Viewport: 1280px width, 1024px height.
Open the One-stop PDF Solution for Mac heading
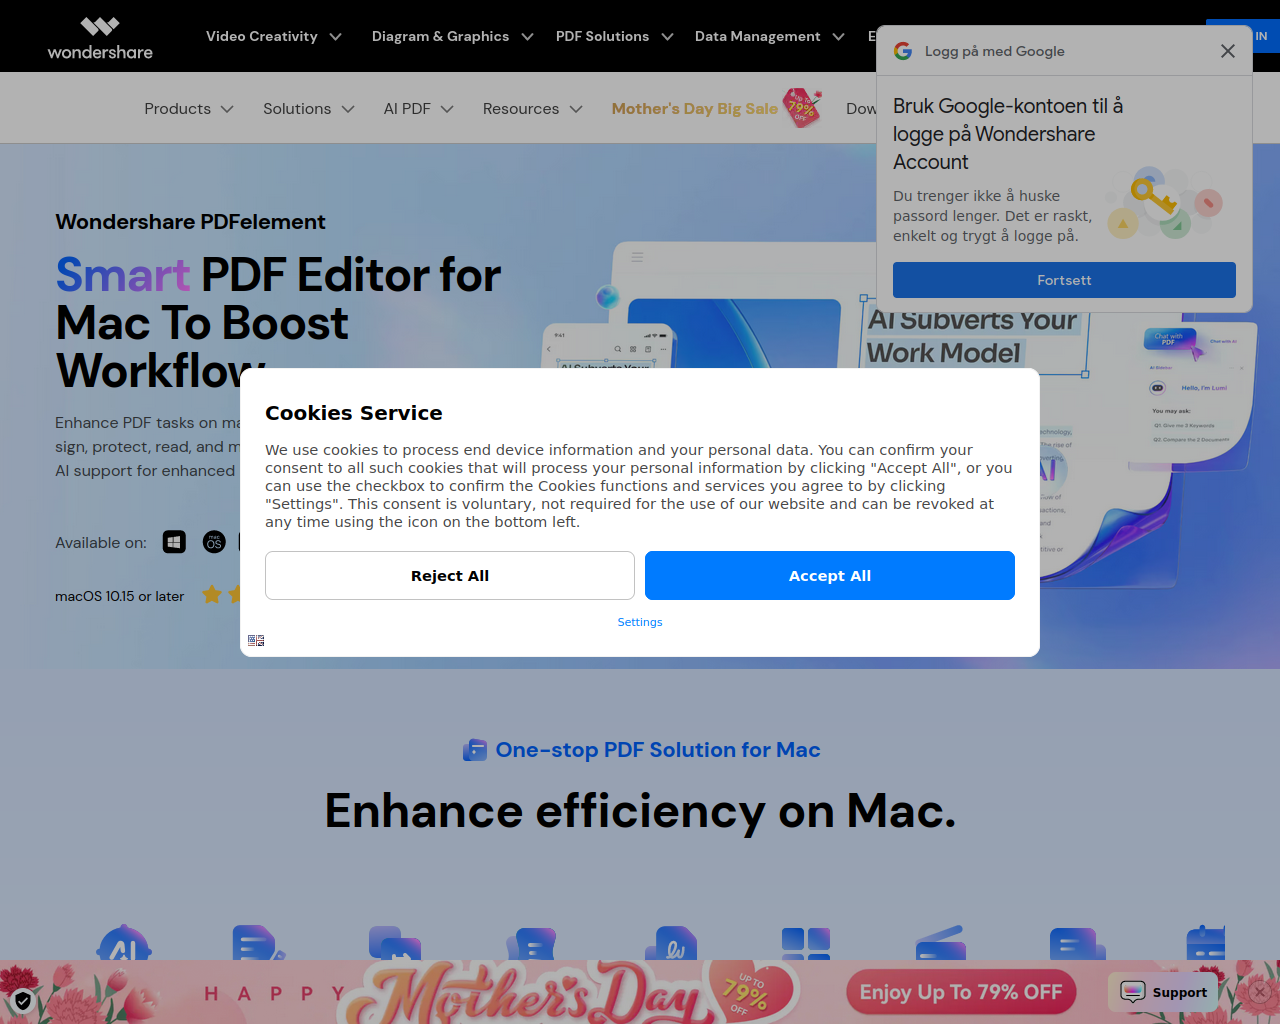click(658, 750)
